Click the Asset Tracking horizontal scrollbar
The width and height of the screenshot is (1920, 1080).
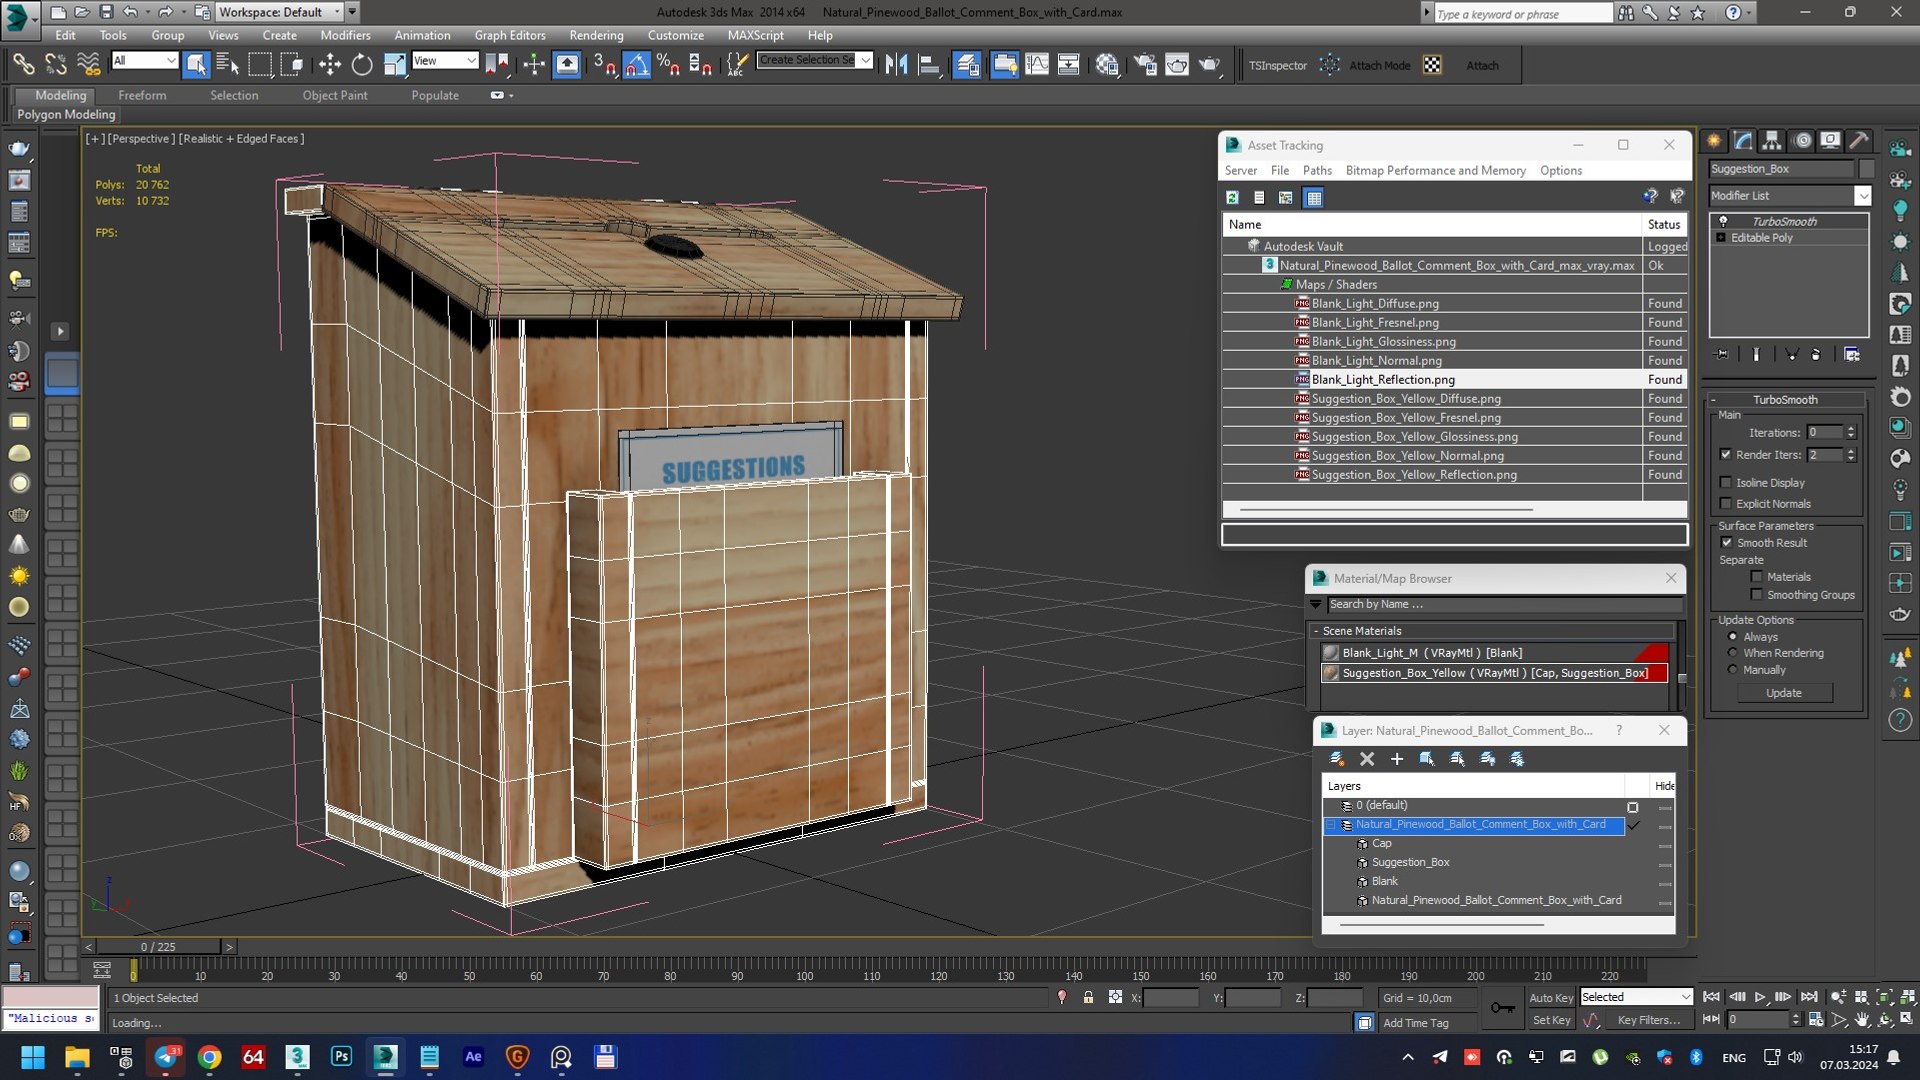click(x=1386, y=509)
